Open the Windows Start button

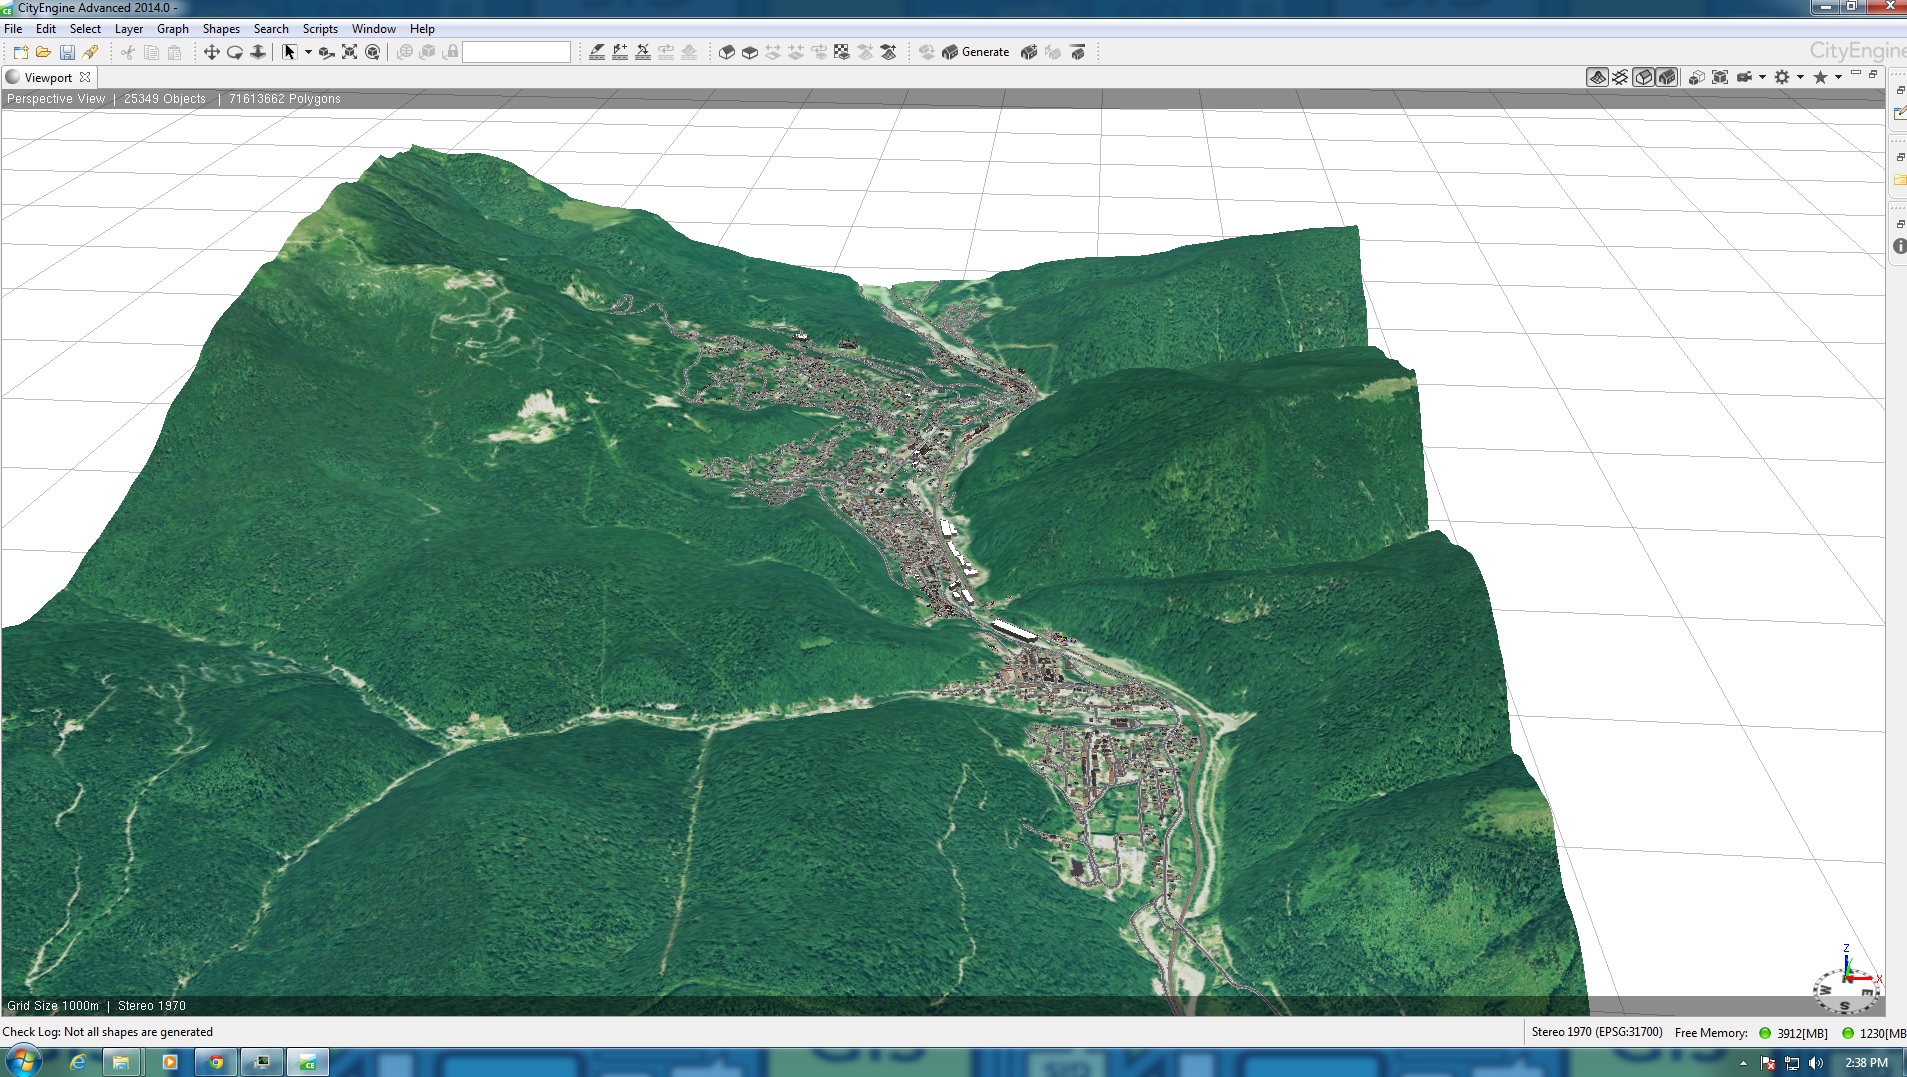click(x=23, y=1061)
